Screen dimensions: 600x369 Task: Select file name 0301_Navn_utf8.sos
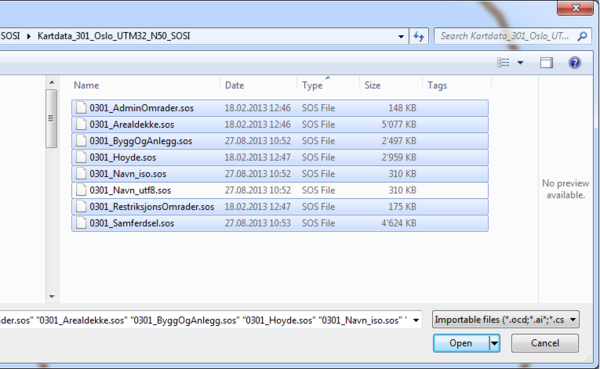tap(130, 190)
